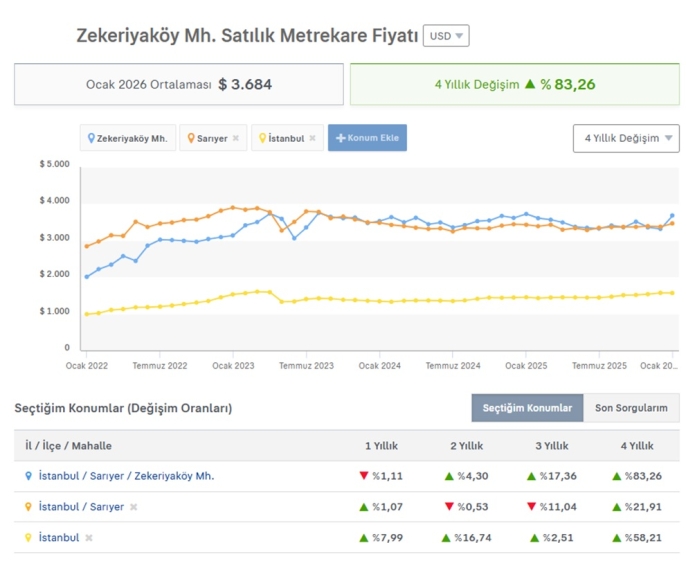Screen dimensions: 686x570
Task: Remove the İstanbul / Sarıyer row with x
Action: [134, 507]
